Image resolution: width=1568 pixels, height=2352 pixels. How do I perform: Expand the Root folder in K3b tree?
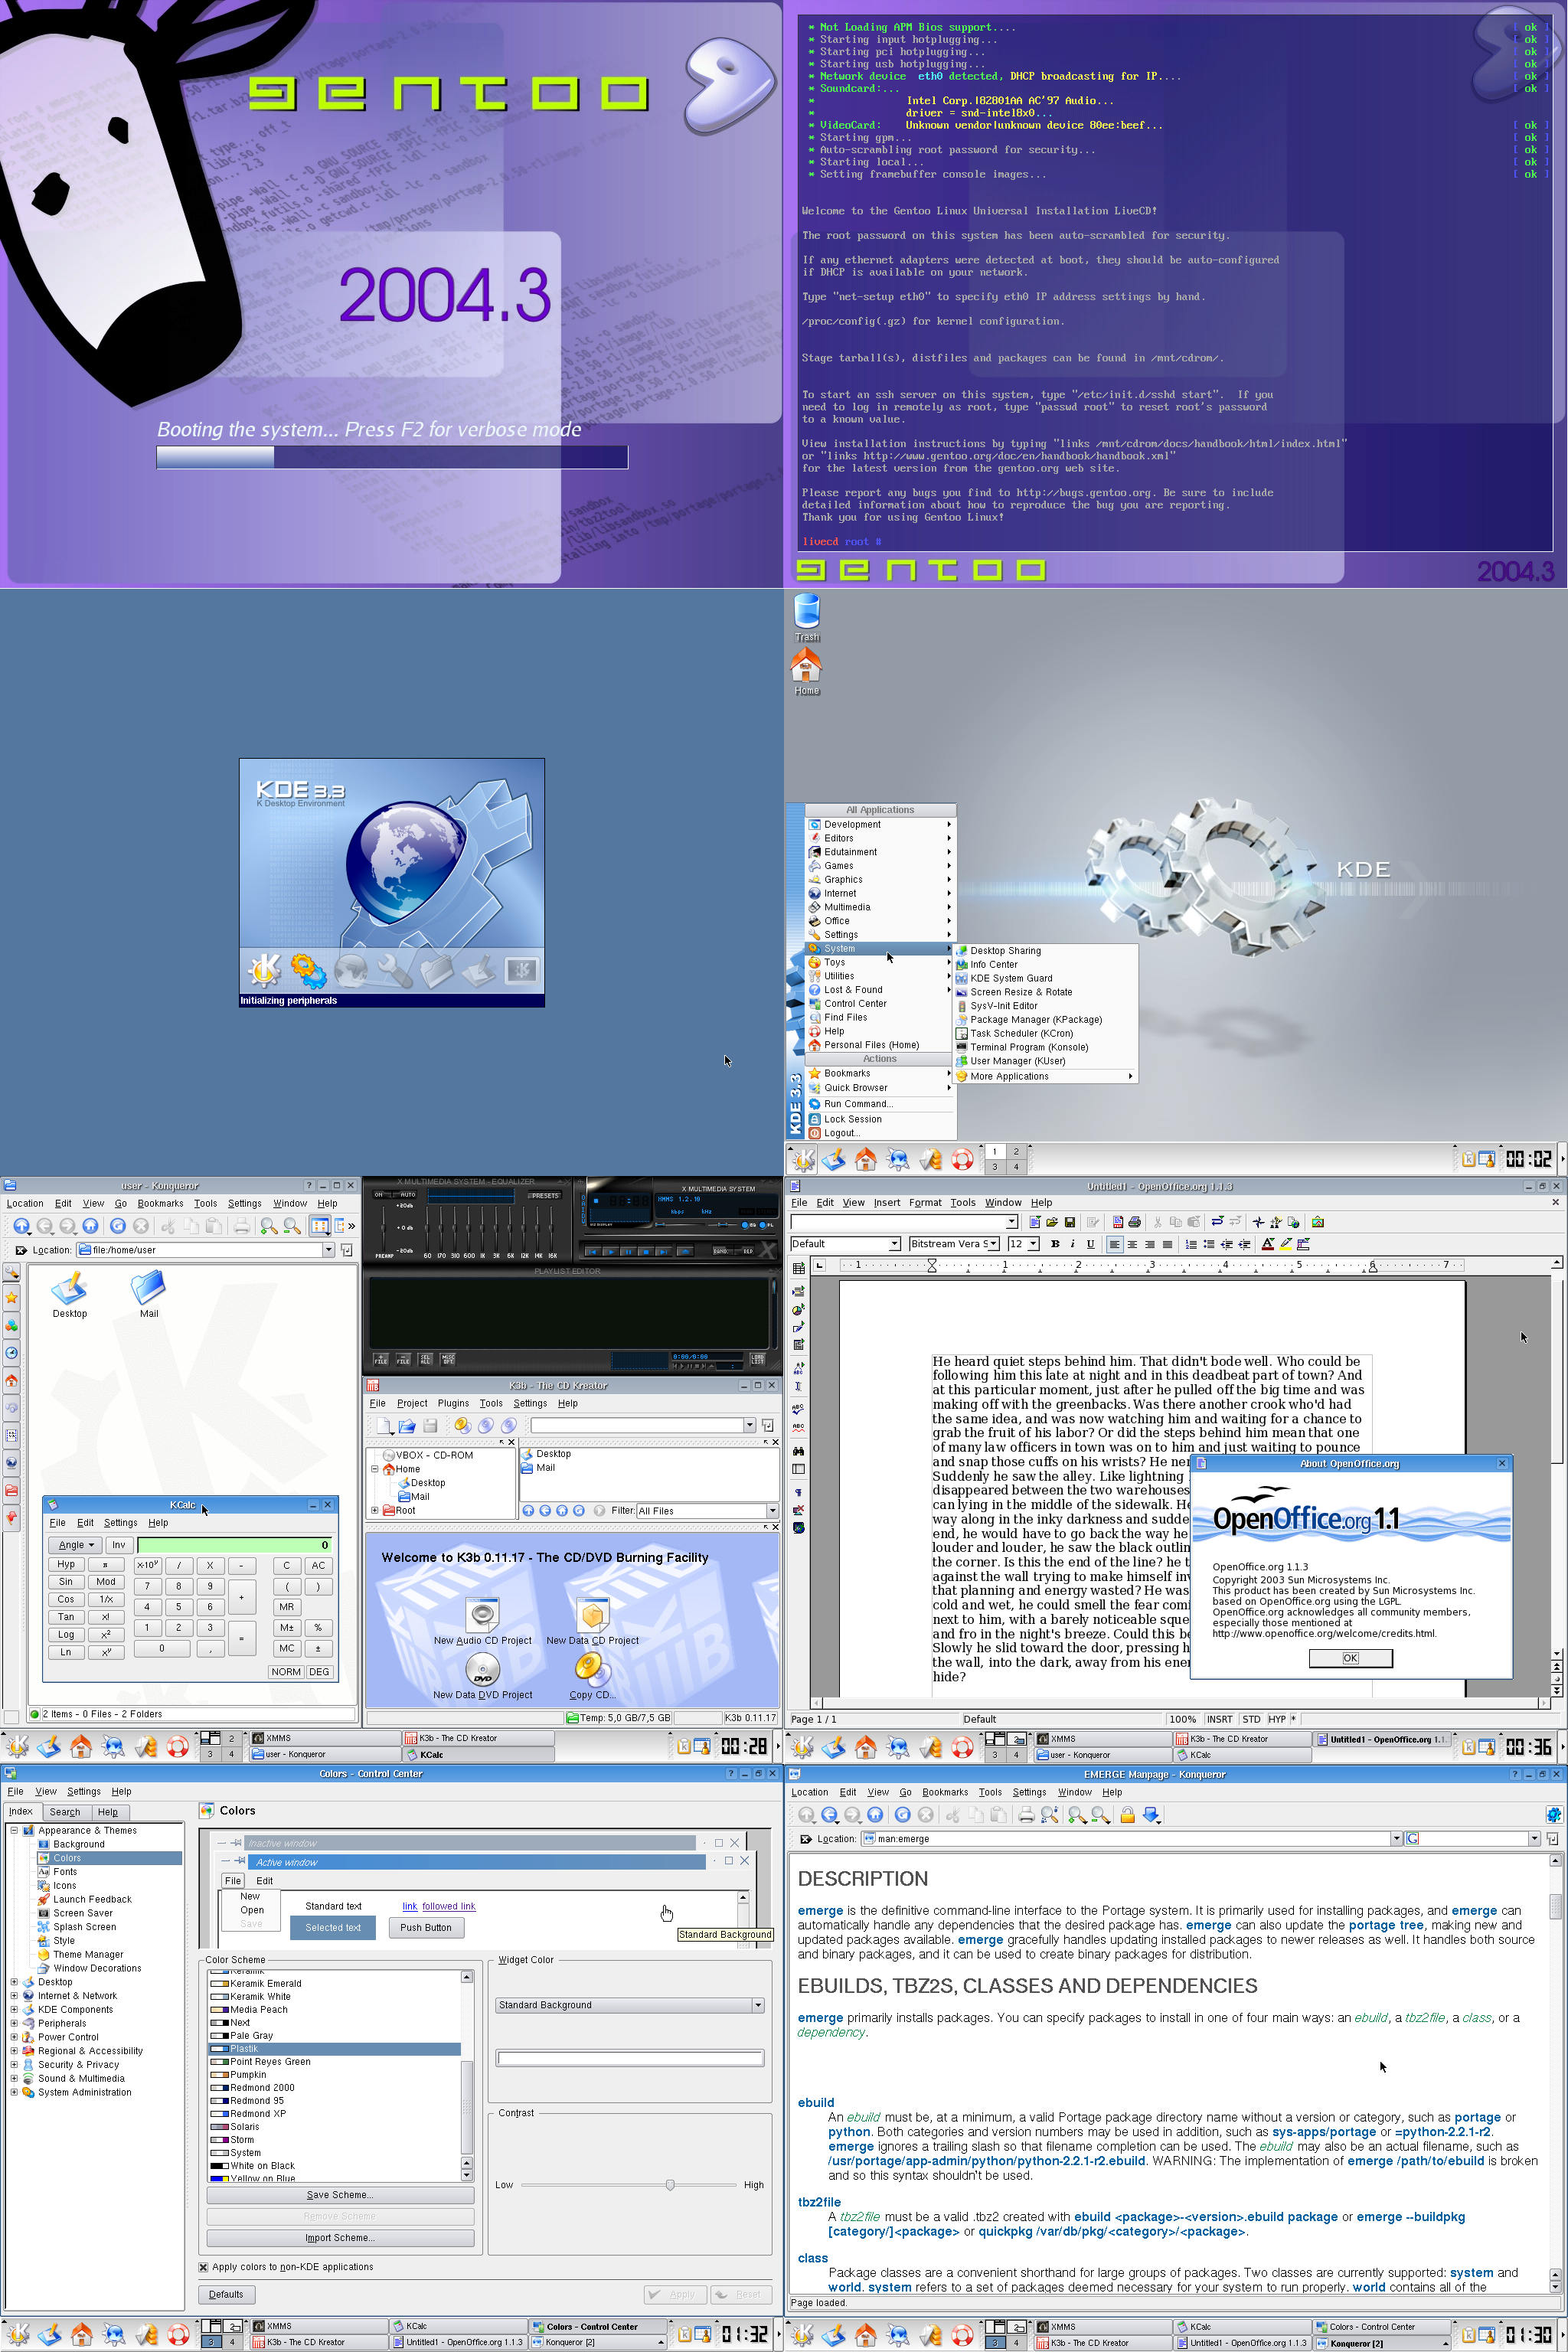(375, 1510)
